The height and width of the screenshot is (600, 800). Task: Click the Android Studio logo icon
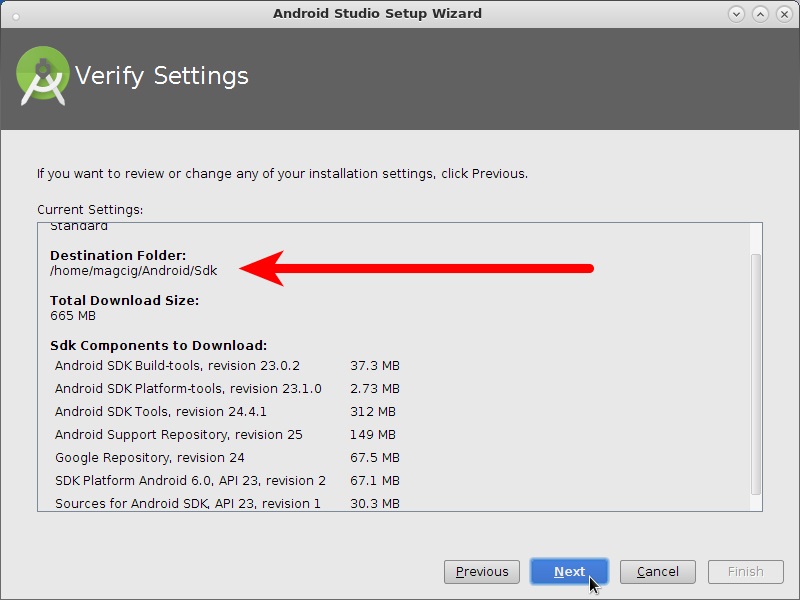[x=43, y=76]
